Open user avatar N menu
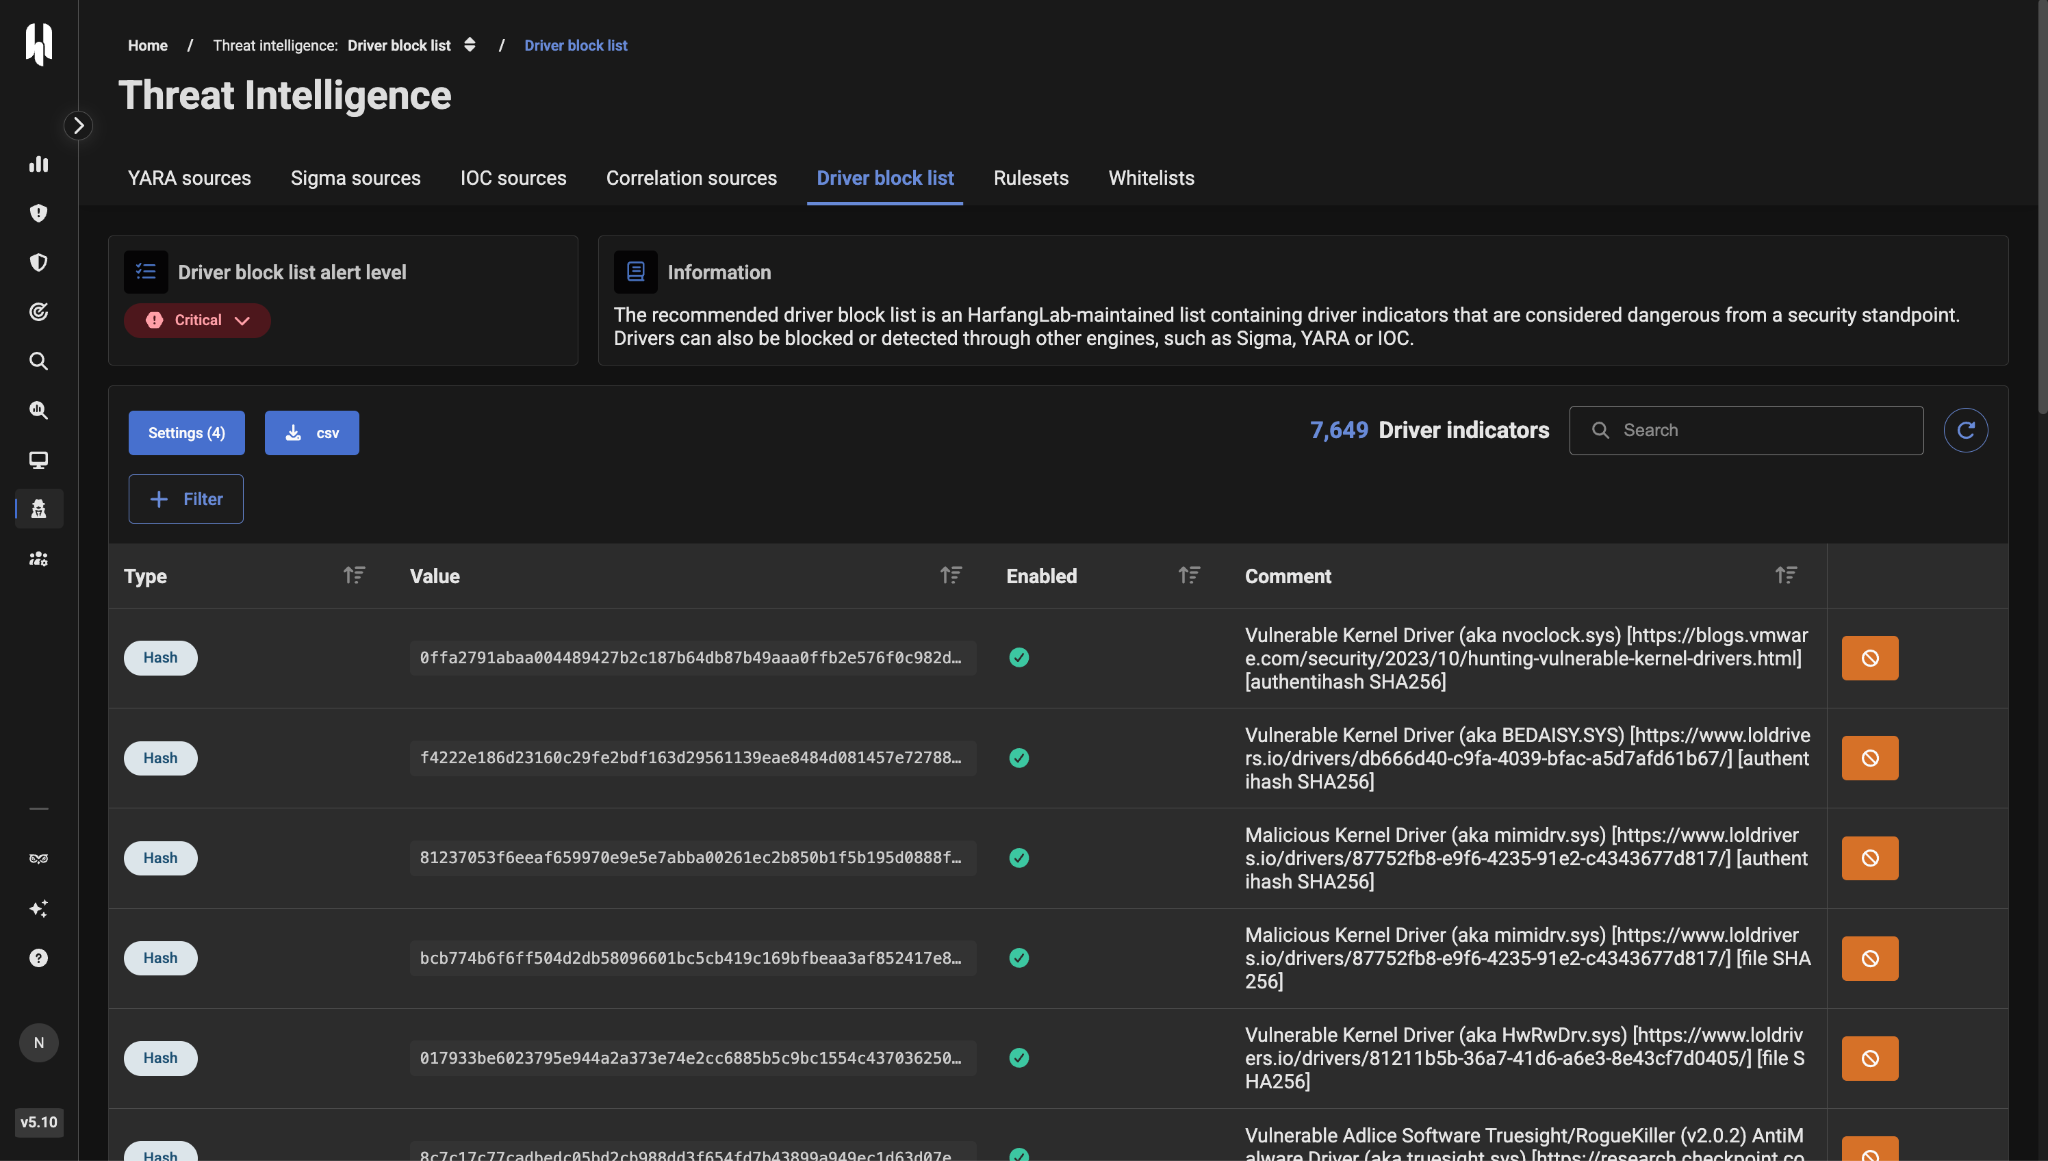The image size is (2048, 1161). click(39, 1043)
